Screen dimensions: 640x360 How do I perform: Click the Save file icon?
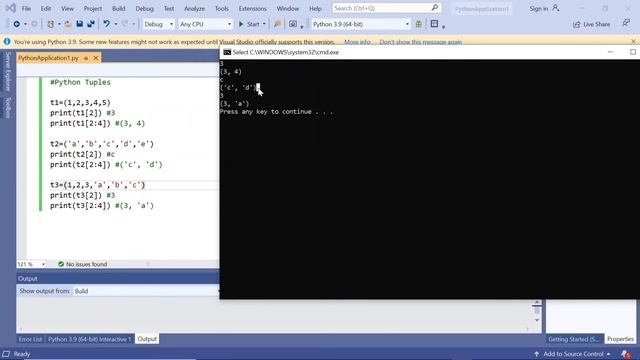click(x=80, y=24)
